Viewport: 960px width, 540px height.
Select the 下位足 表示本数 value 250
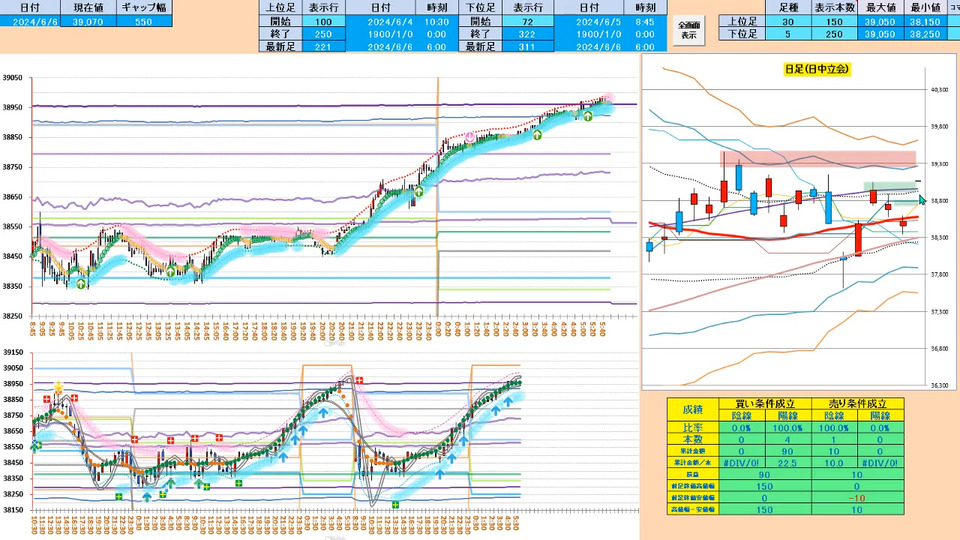point(834,34)
